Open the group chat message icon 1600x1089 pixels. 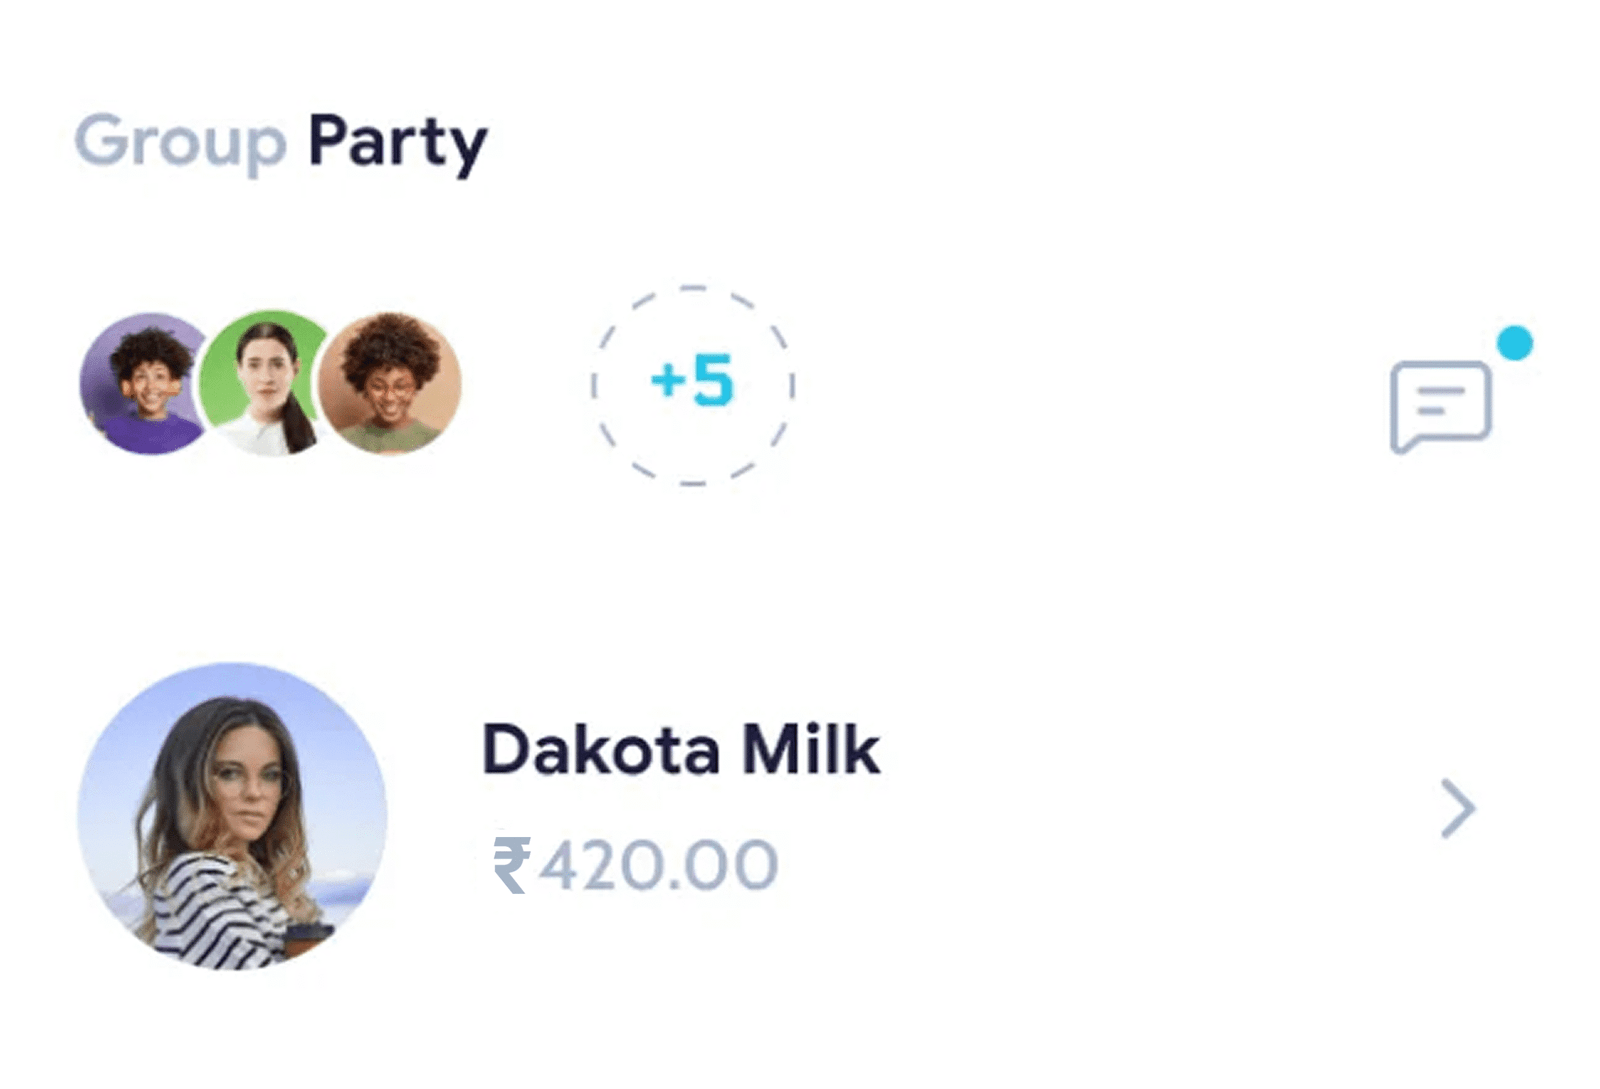point(1440,405)
